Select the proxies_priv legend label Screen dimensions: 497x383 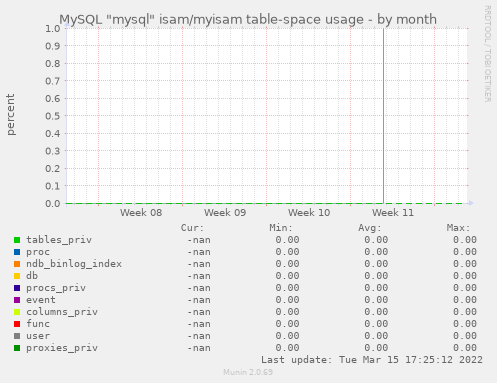[x=62, y=348]
